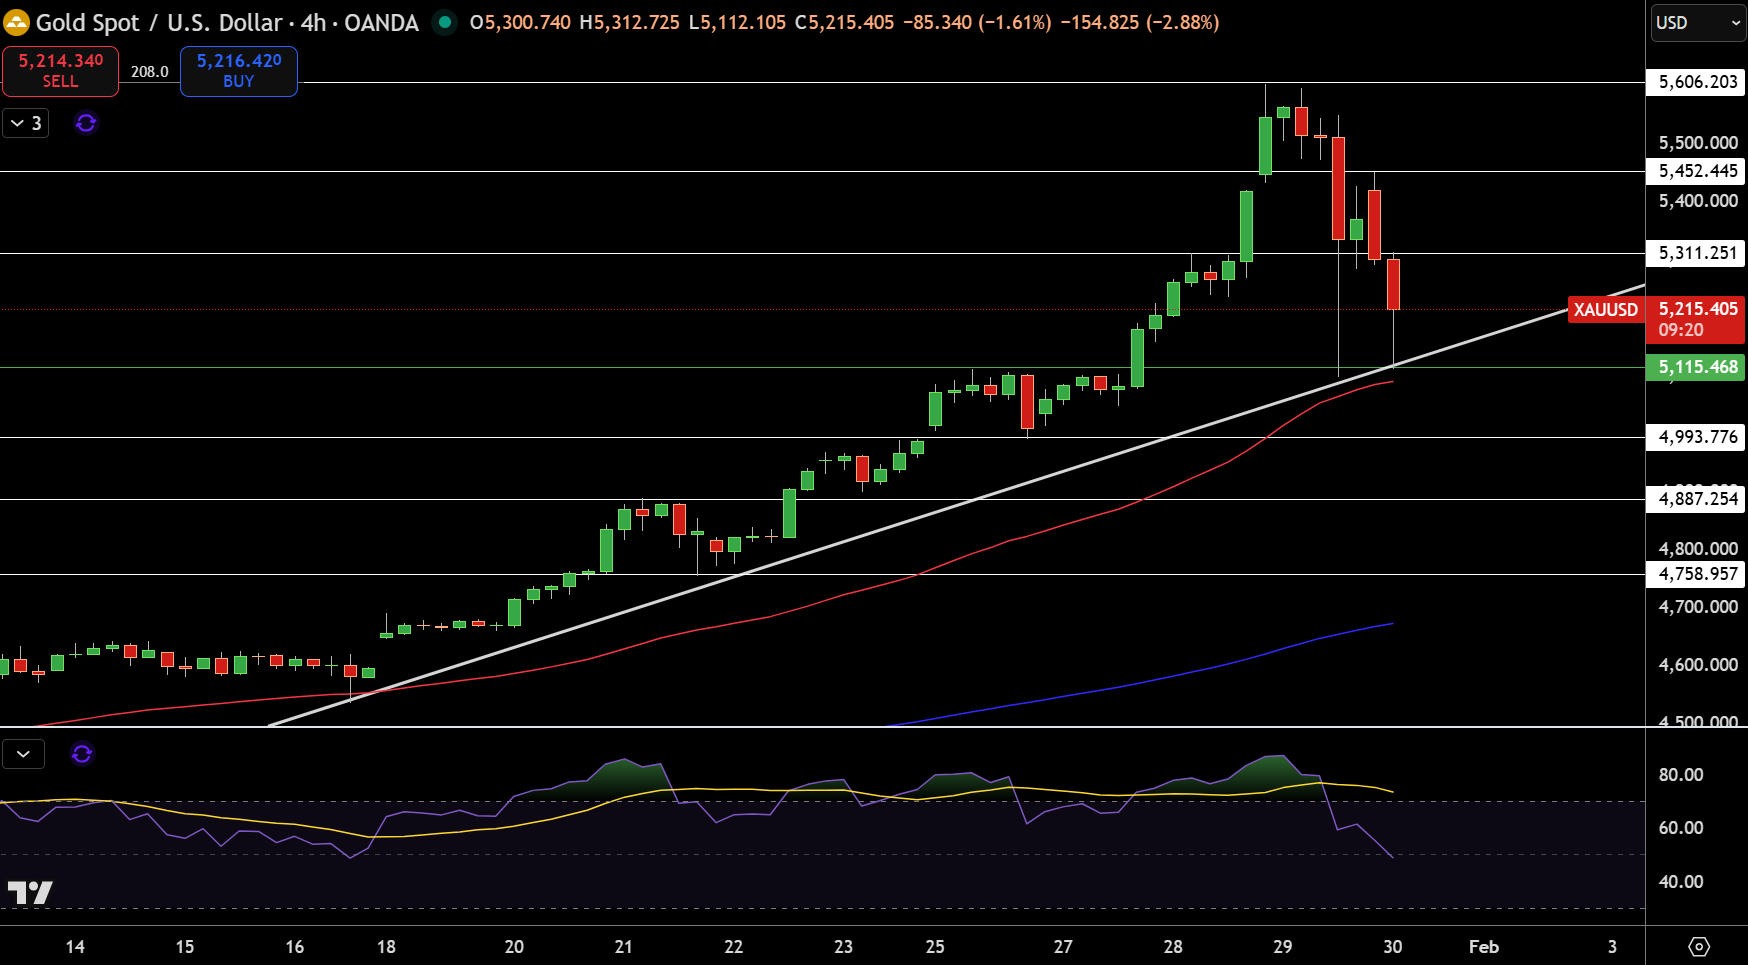
Task: Click the spread value 208.0
Action: tap(150, 72)
